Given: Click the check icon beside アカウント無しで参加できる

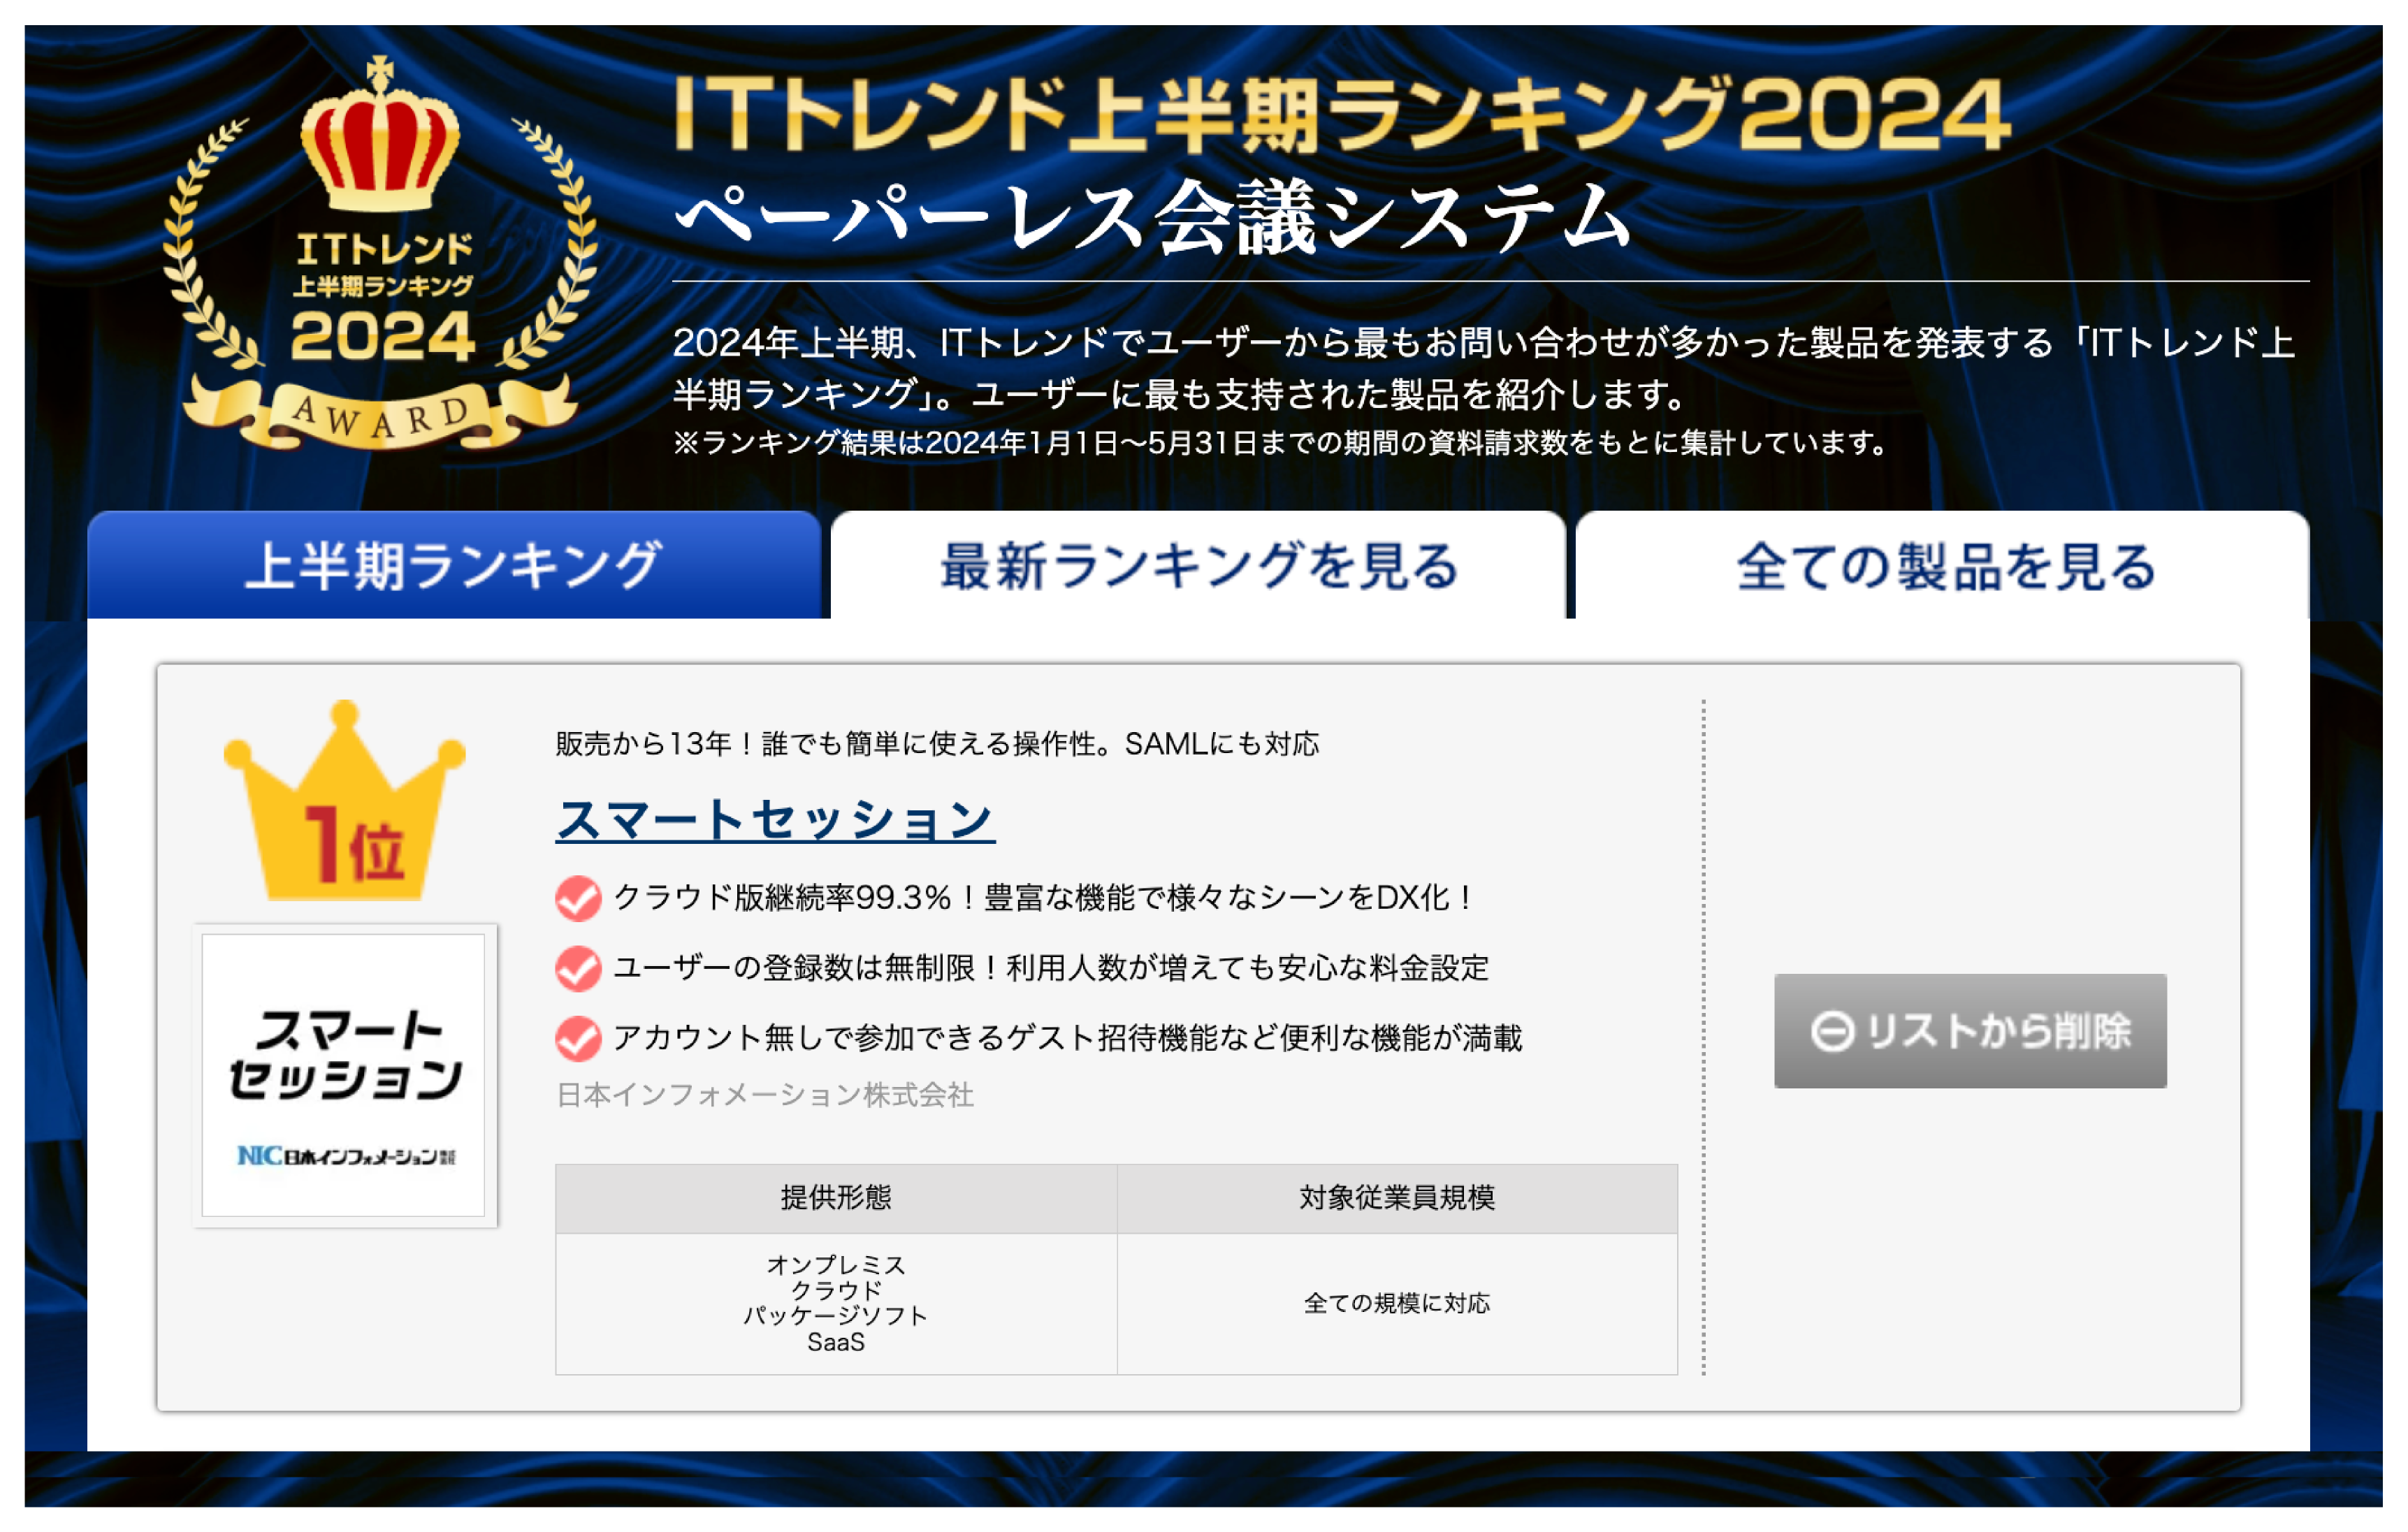Looking at the screenshot, I should (578, 1038).
